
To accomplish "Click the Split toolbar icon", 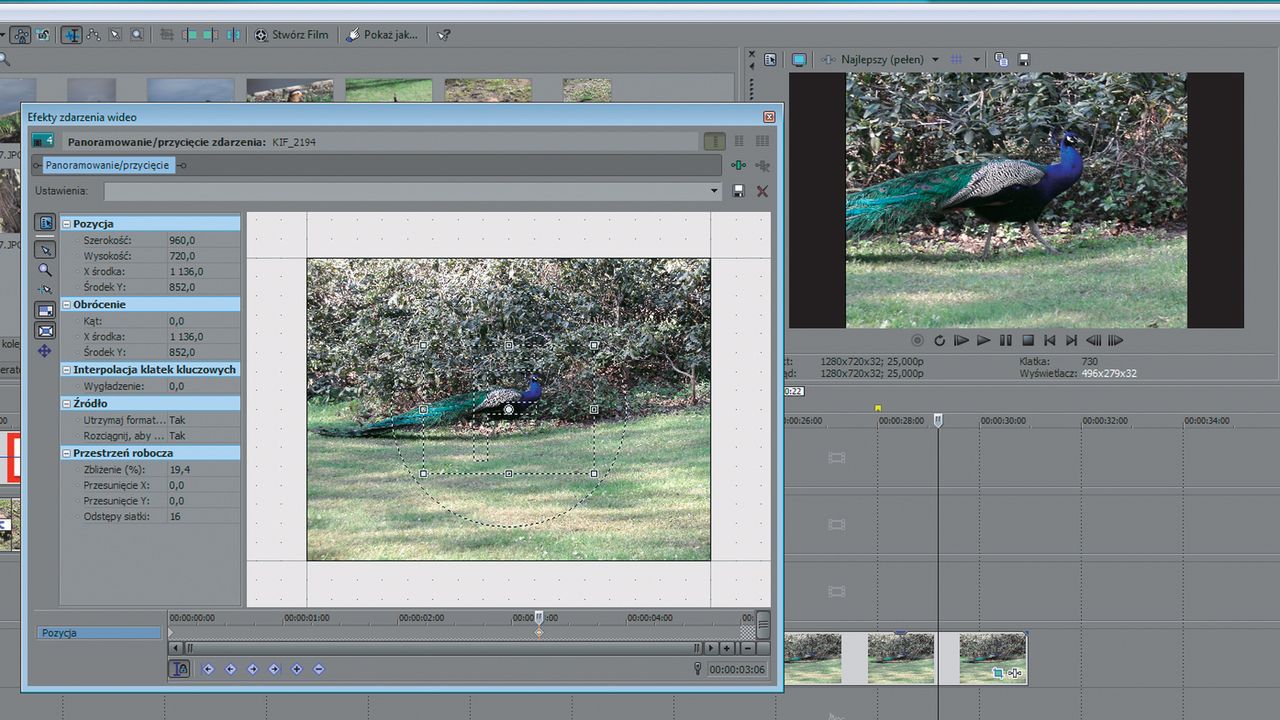I will (x=233, y=34).
